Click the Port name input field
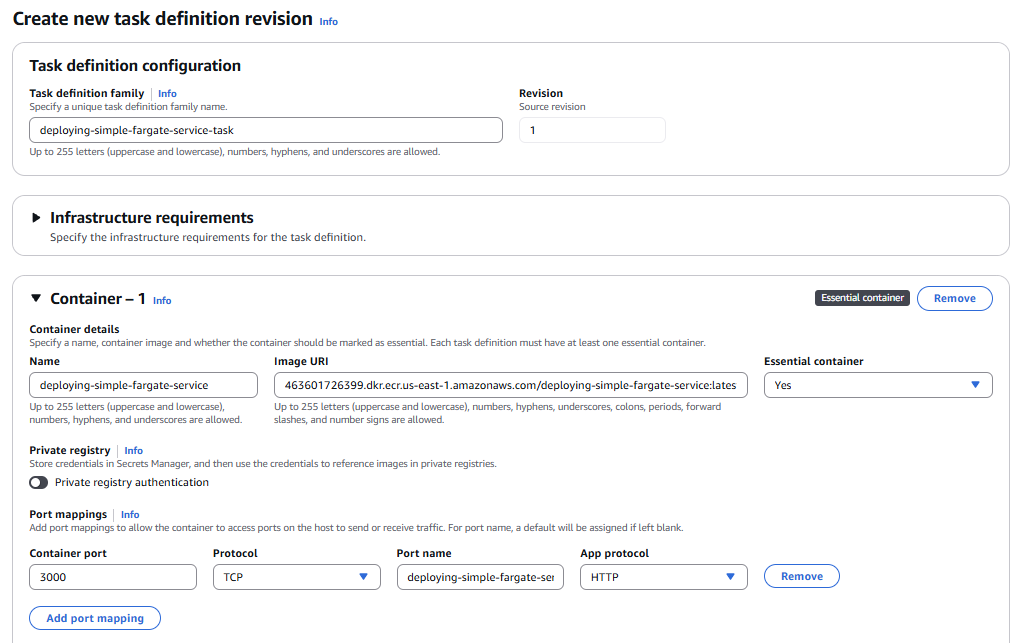The width and height of the screenshot is (1020, 643). click(x=480, y=577)
